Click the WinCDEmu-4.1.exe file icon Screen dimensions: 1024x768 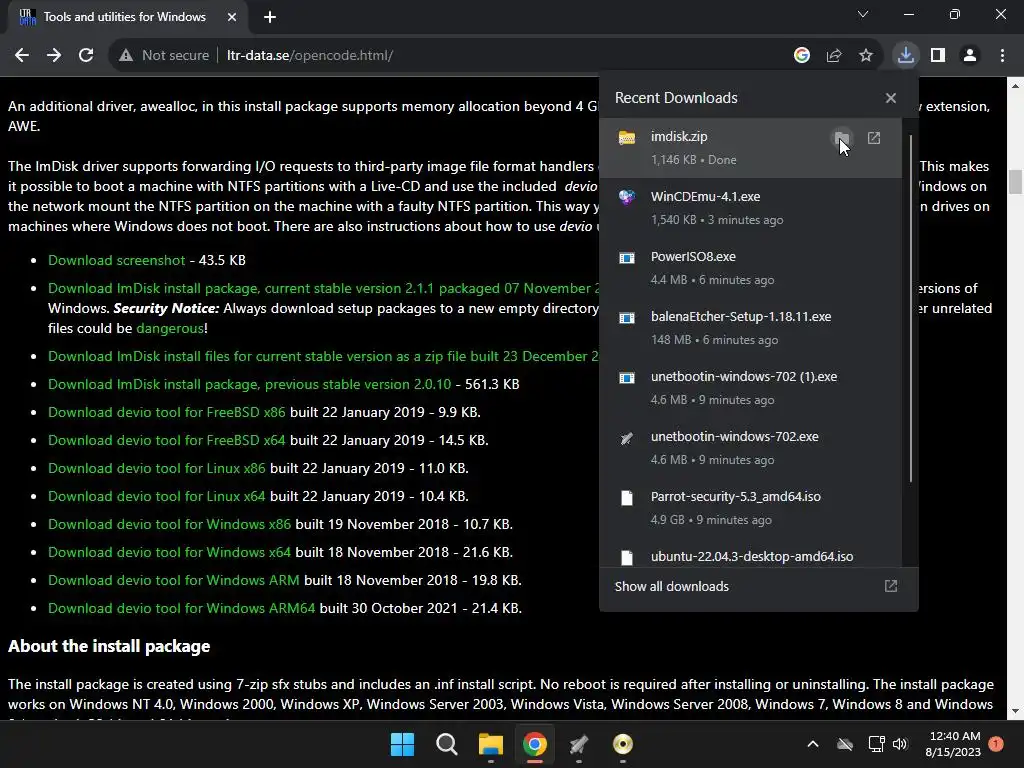627,197
